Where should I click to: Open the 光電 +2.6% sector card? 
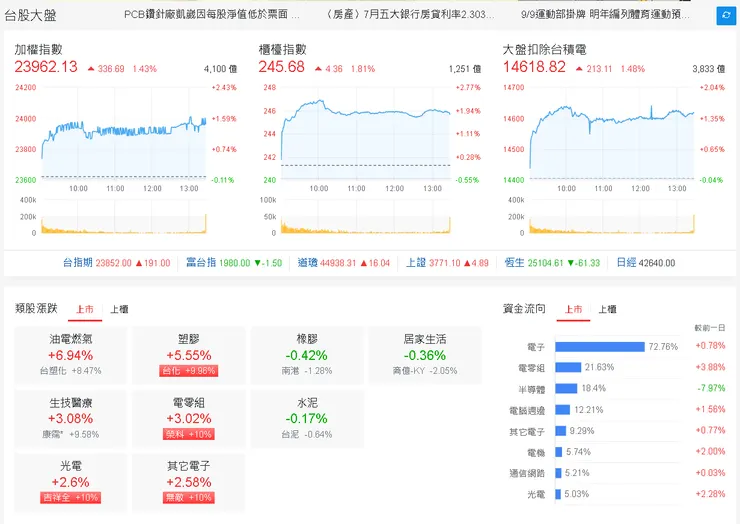[71, 482]
